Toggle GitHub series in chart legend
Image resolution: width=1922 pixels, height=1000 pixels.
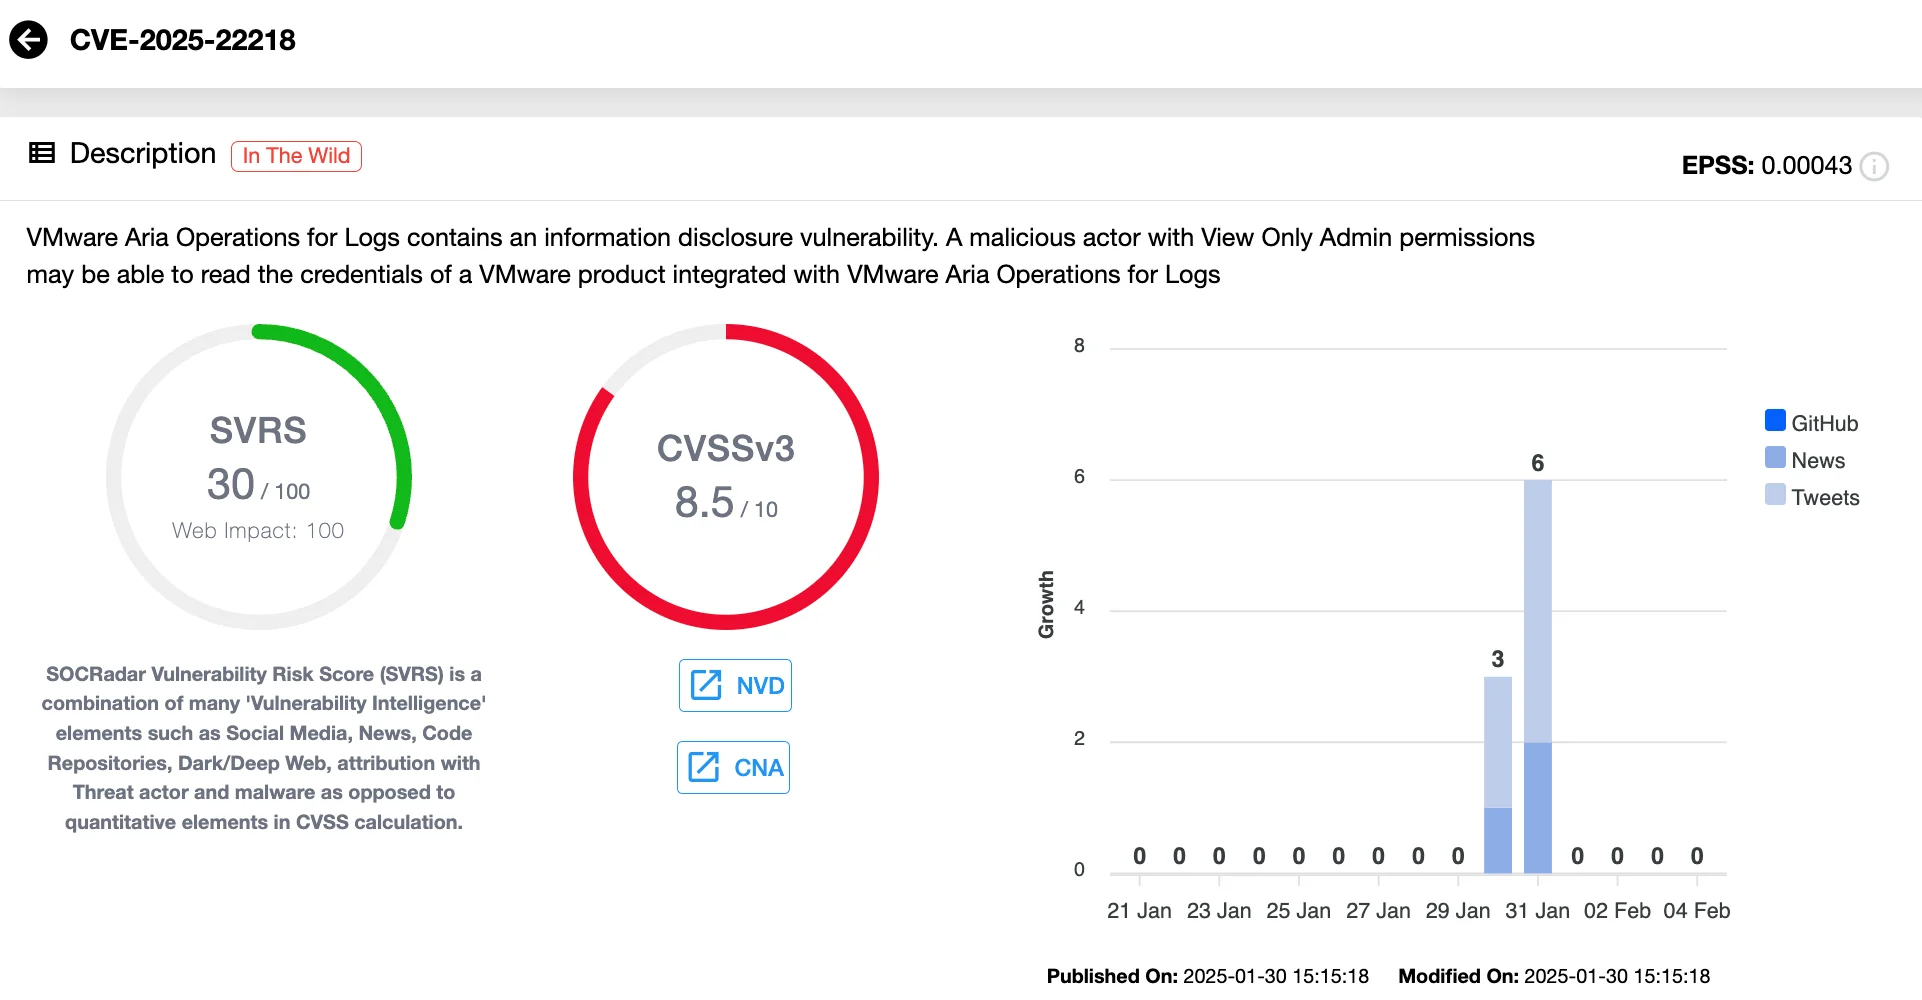1811,422
